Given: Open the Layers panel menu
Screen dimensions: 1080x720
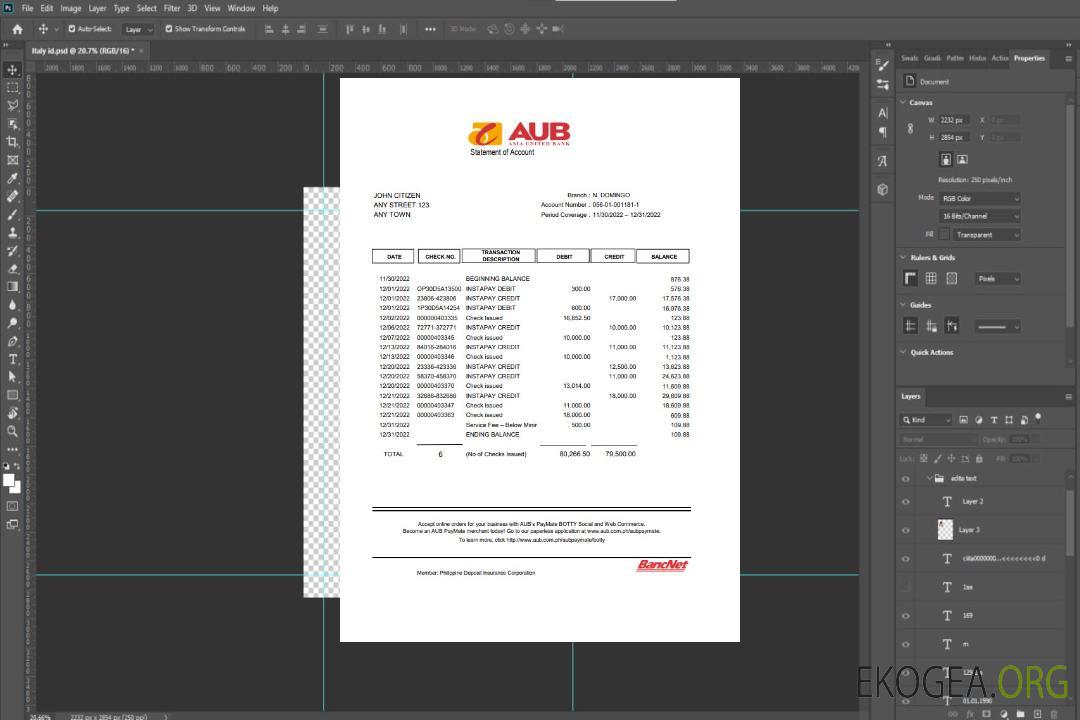Looking at the screenshot, I should click(1068, 397).
